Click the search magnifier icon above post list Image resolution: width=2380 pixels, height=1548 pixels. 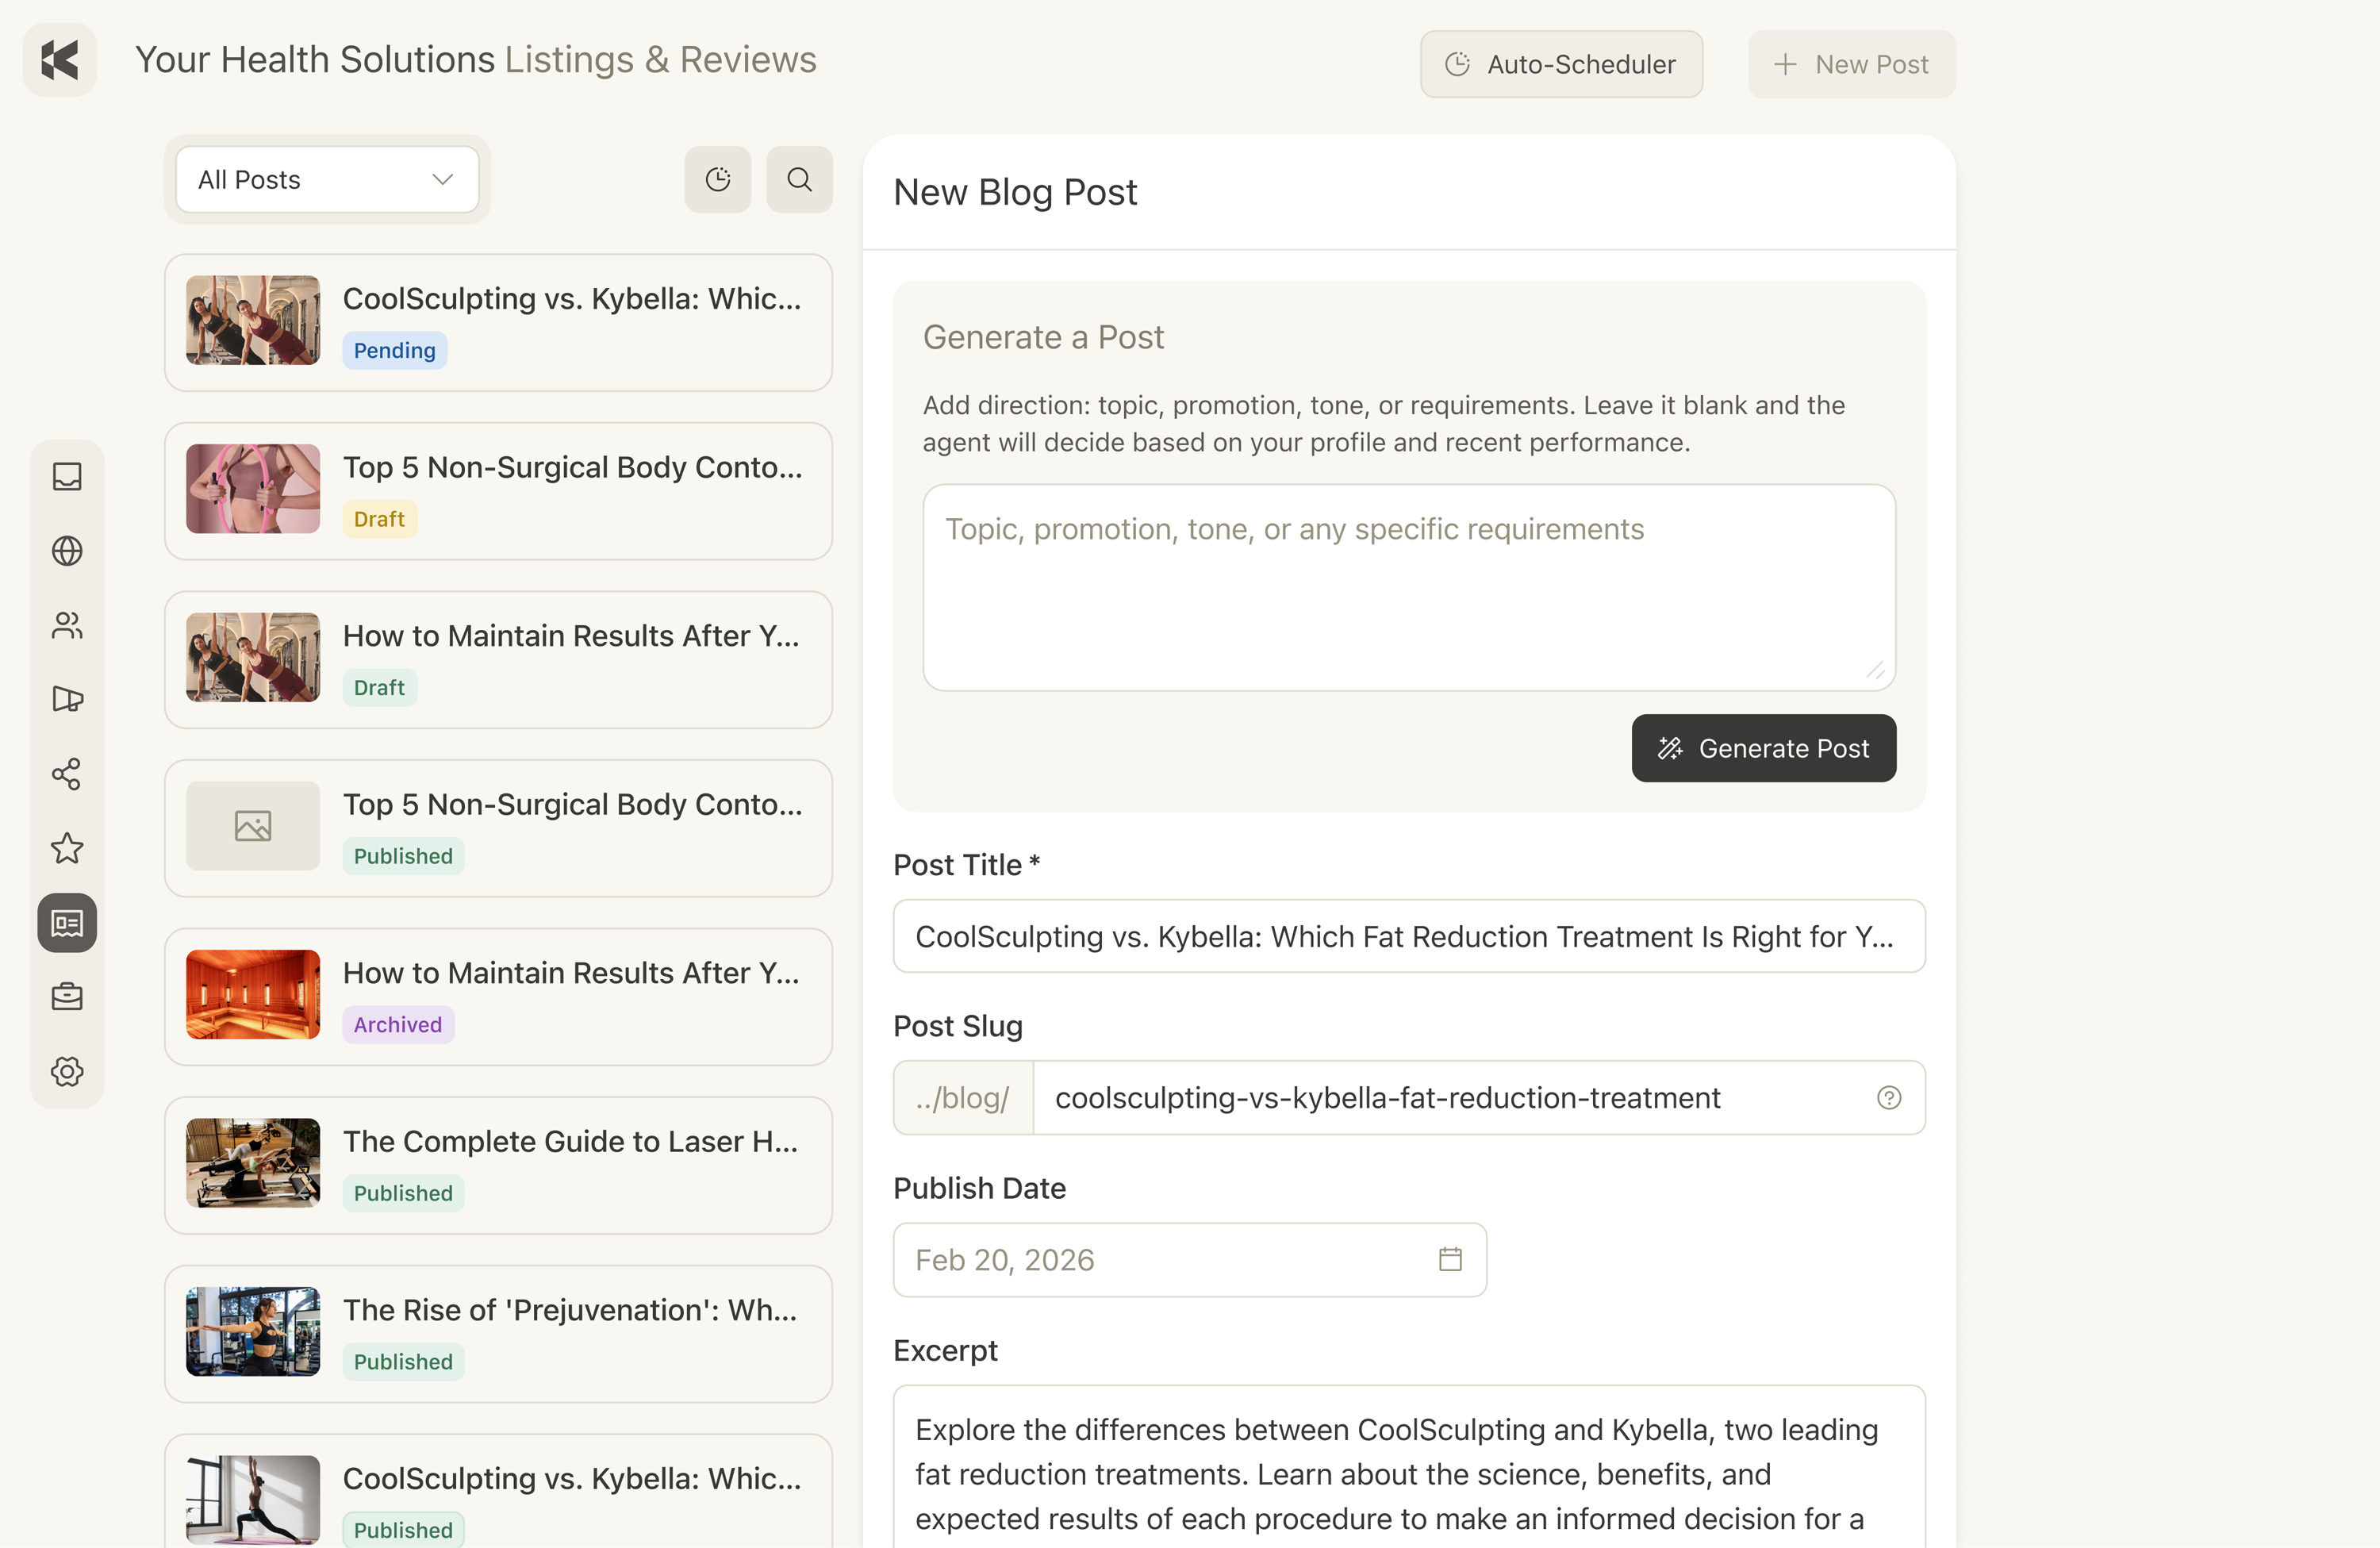(x=799, y=180)
